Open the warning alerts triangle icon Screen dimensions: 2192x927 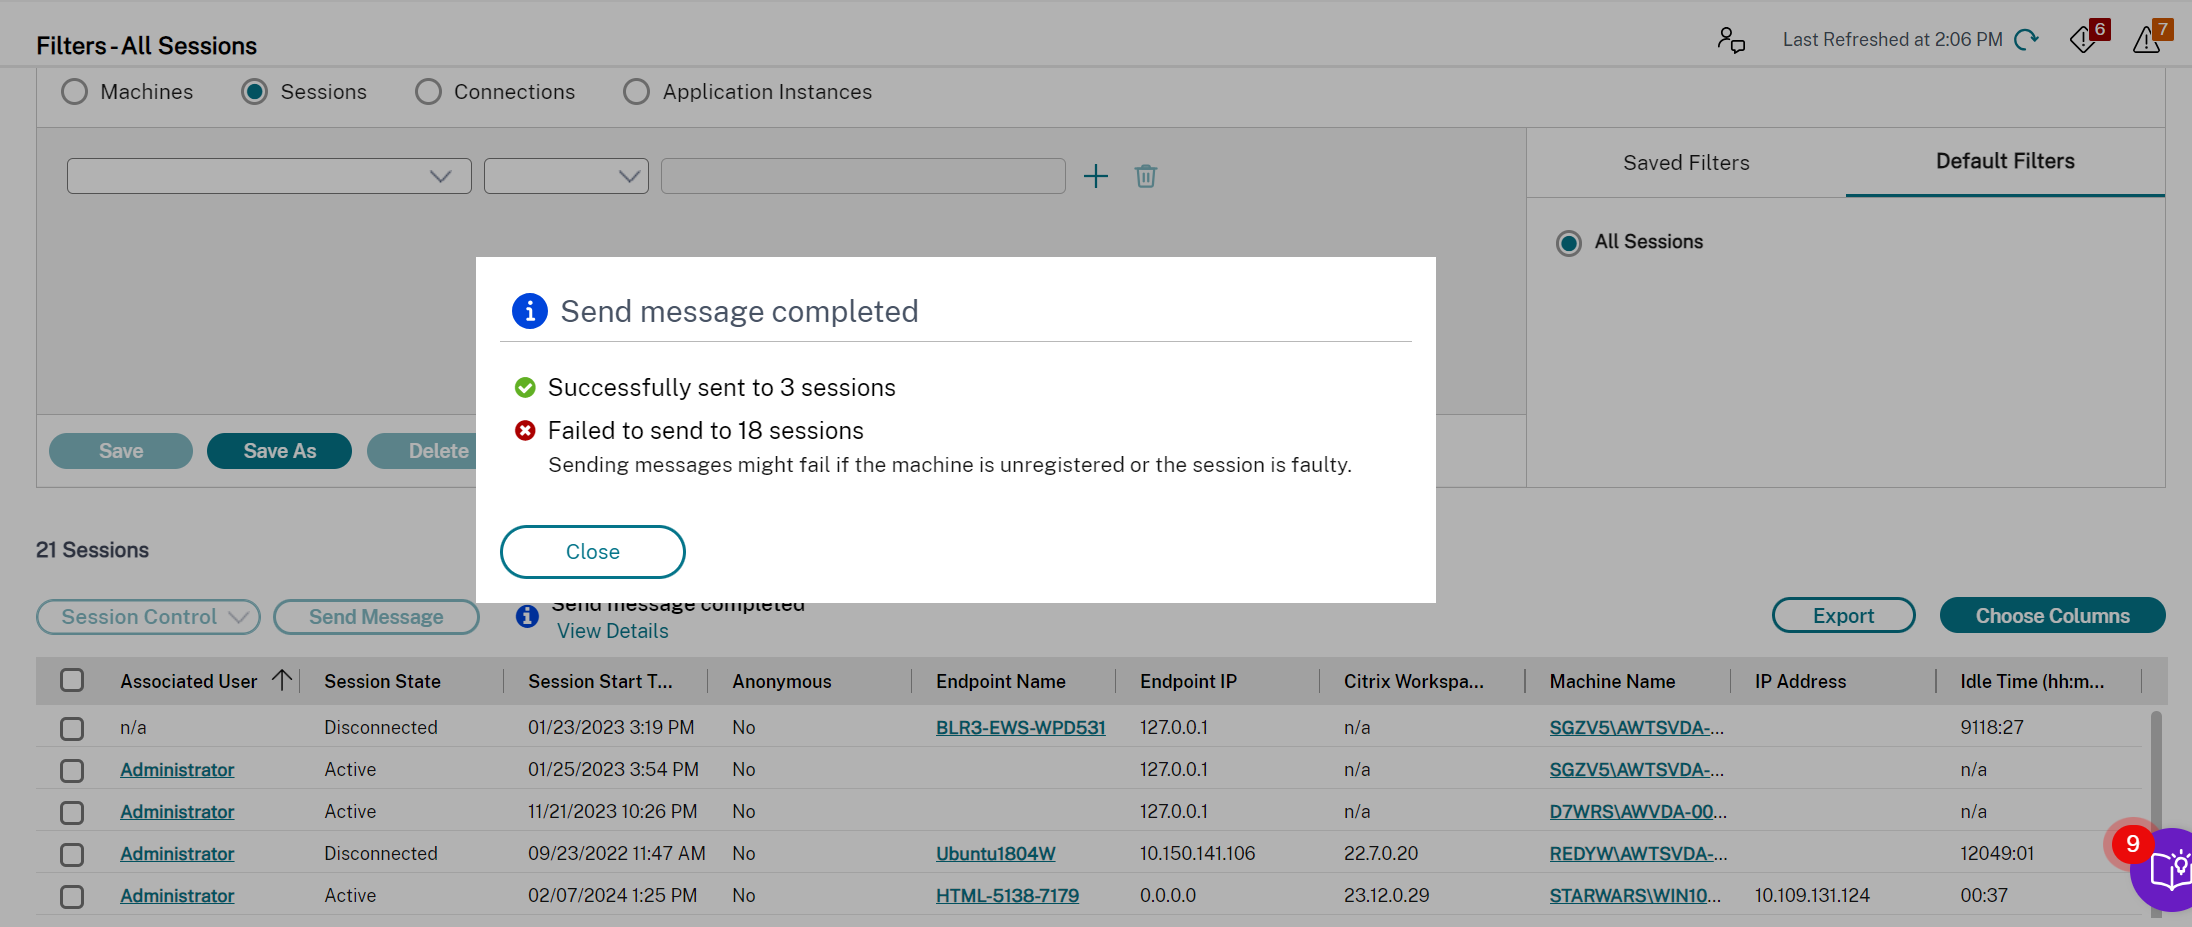(2146, 40)
